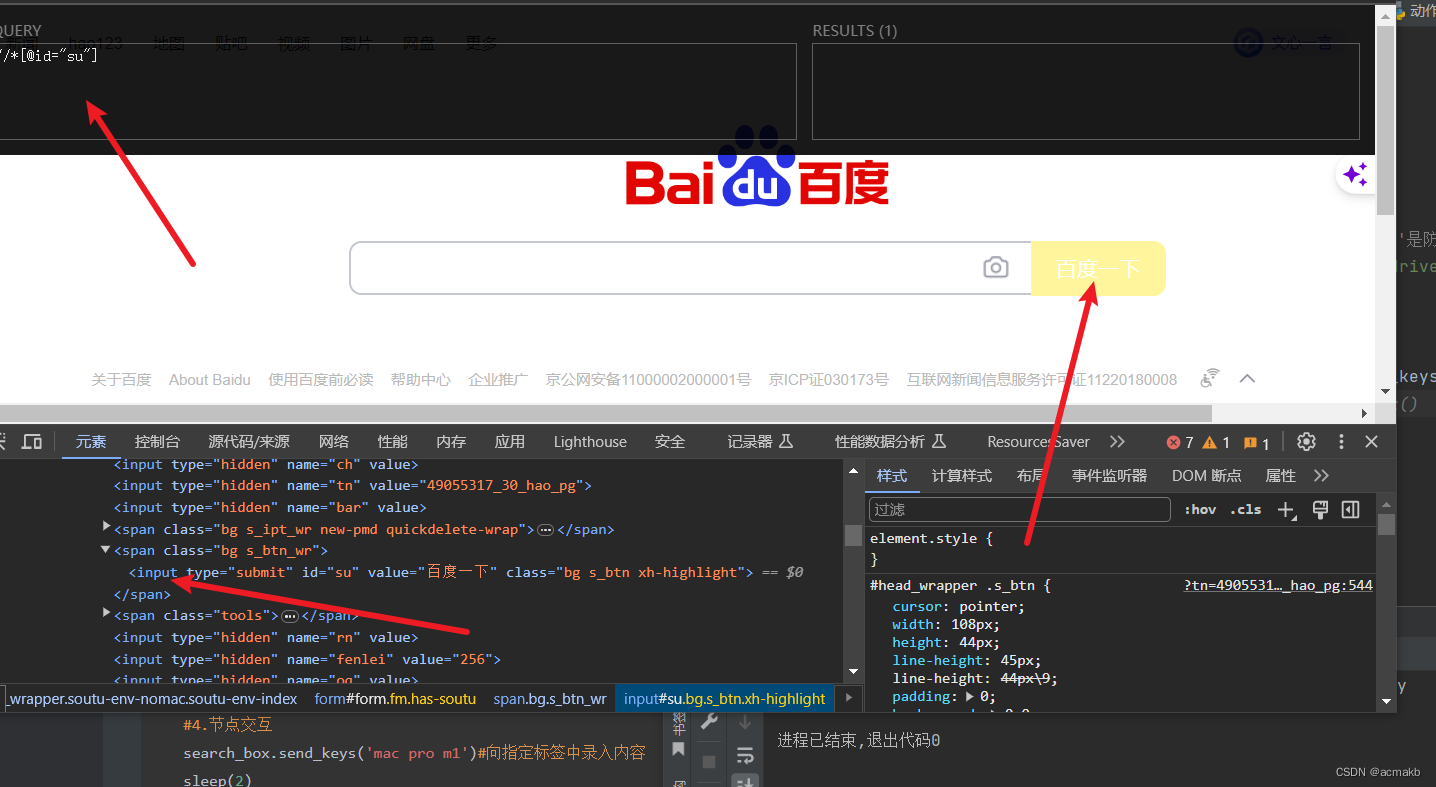Expand the s_ipt_wr span node

tap(107, 527)
